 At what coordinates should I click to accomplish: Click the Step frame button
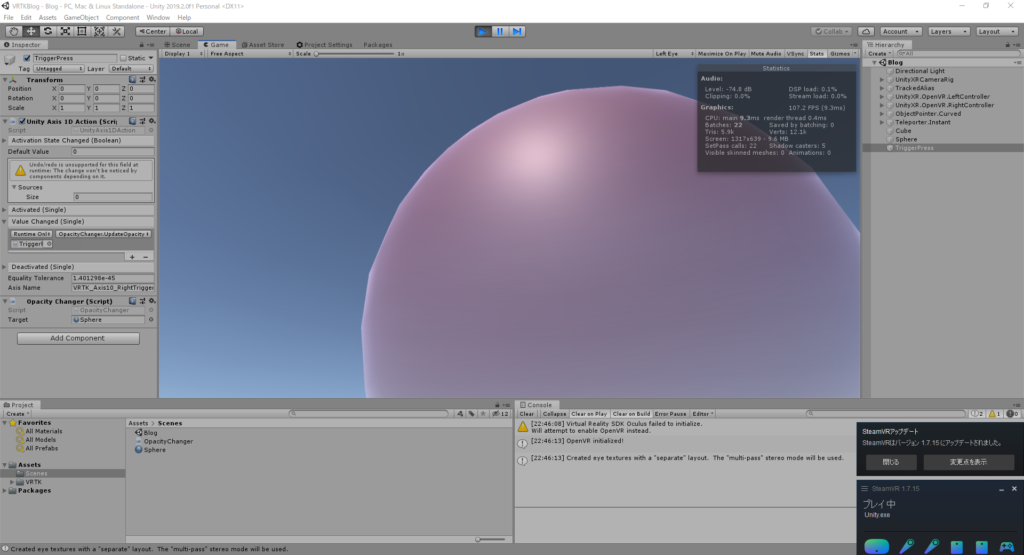coord(517,31)
